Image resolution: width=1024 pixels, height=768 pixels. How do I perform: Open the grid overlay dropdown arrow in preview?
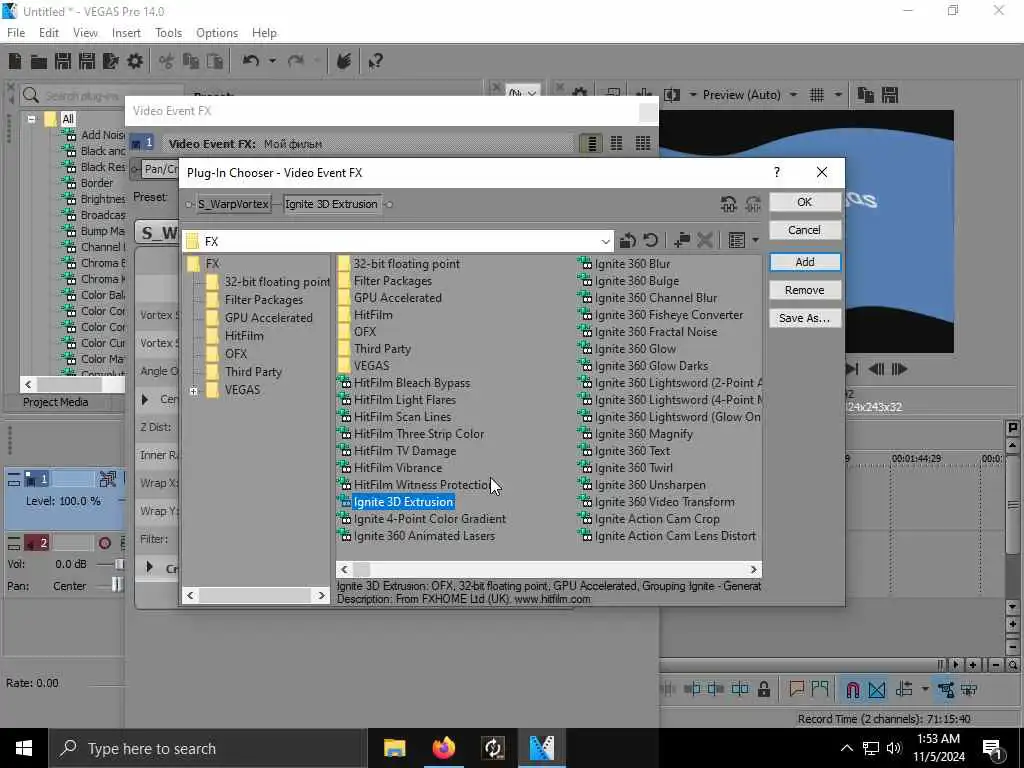click(838, 95)
